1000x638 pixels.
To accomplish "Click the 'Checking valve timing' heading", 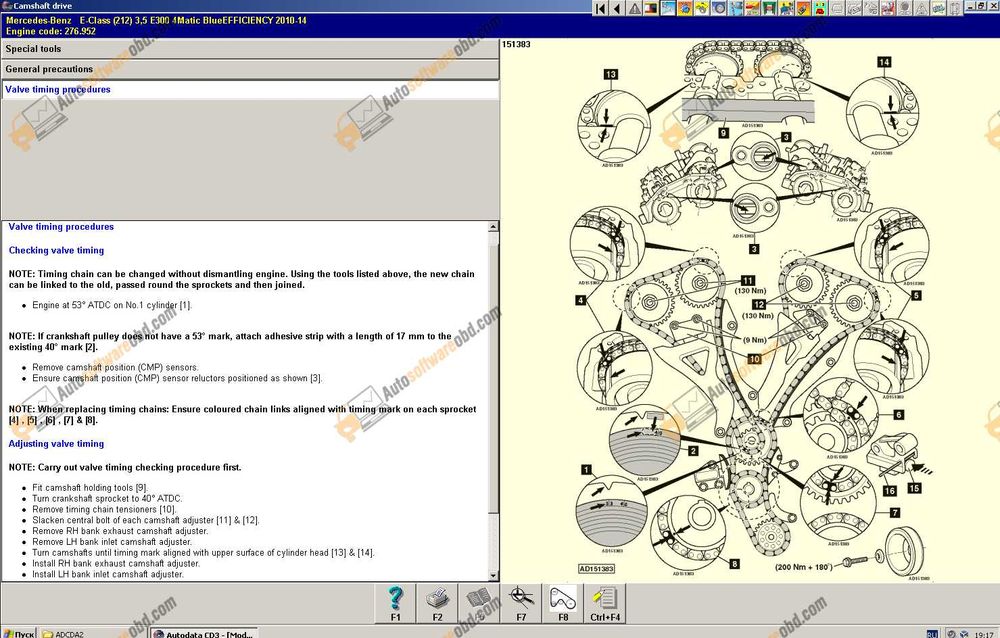I will 56,251.
